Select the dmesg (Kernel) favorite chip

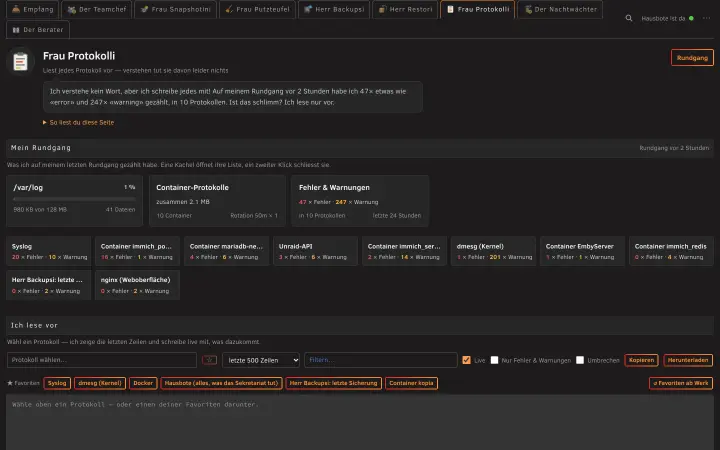point(100,383)
